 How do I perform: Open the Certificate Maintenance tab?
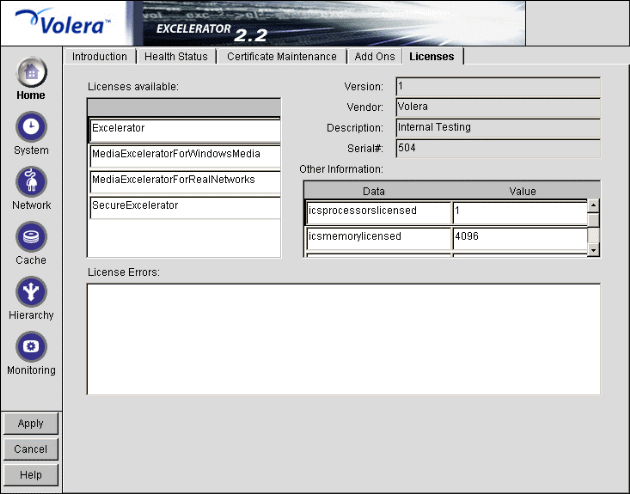pyautogui.click(x=282, y=57)
